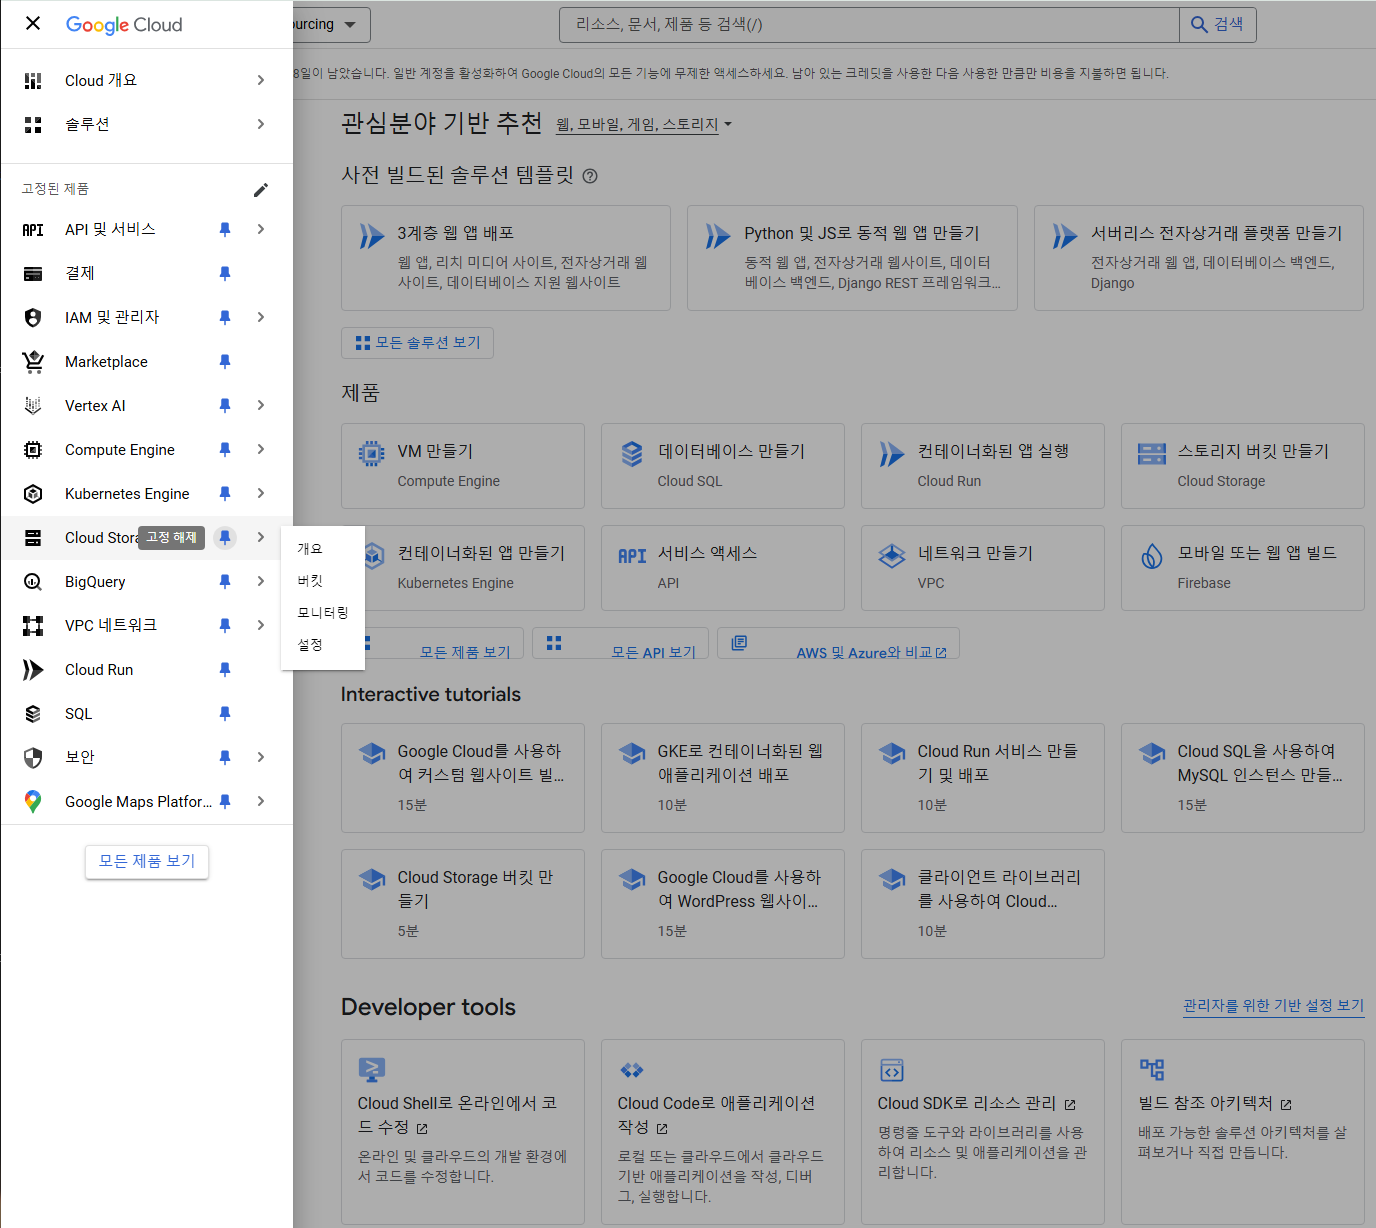Expand the Compute Engine submenu chevron
Image resolution: width=1376 pixels, height=1228 pixels.
[261, 449]
